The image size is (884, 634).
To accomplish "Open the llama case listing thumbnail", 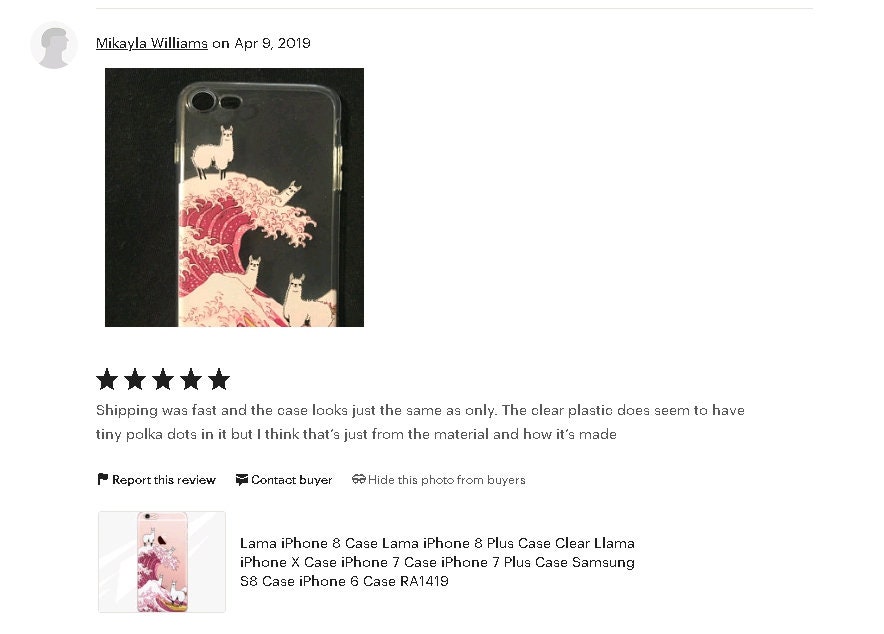I will pos(162,562).
